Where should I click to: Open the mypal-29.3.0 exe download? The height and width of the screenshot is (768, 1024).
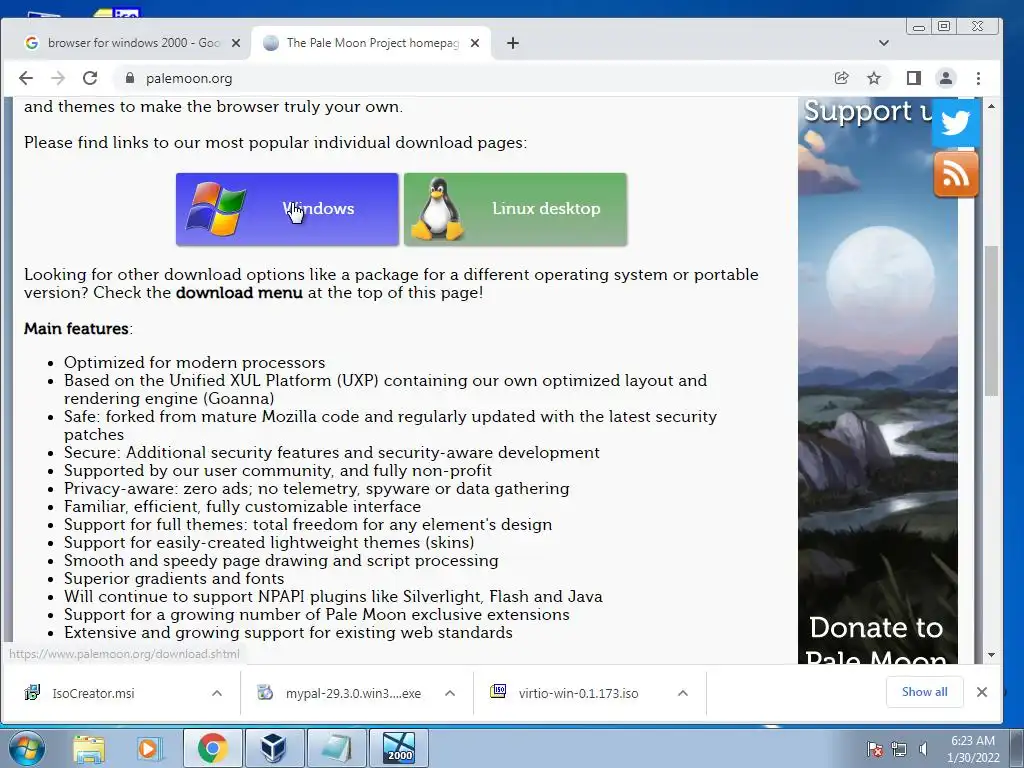pyautogui.click(x=353, y=694)
